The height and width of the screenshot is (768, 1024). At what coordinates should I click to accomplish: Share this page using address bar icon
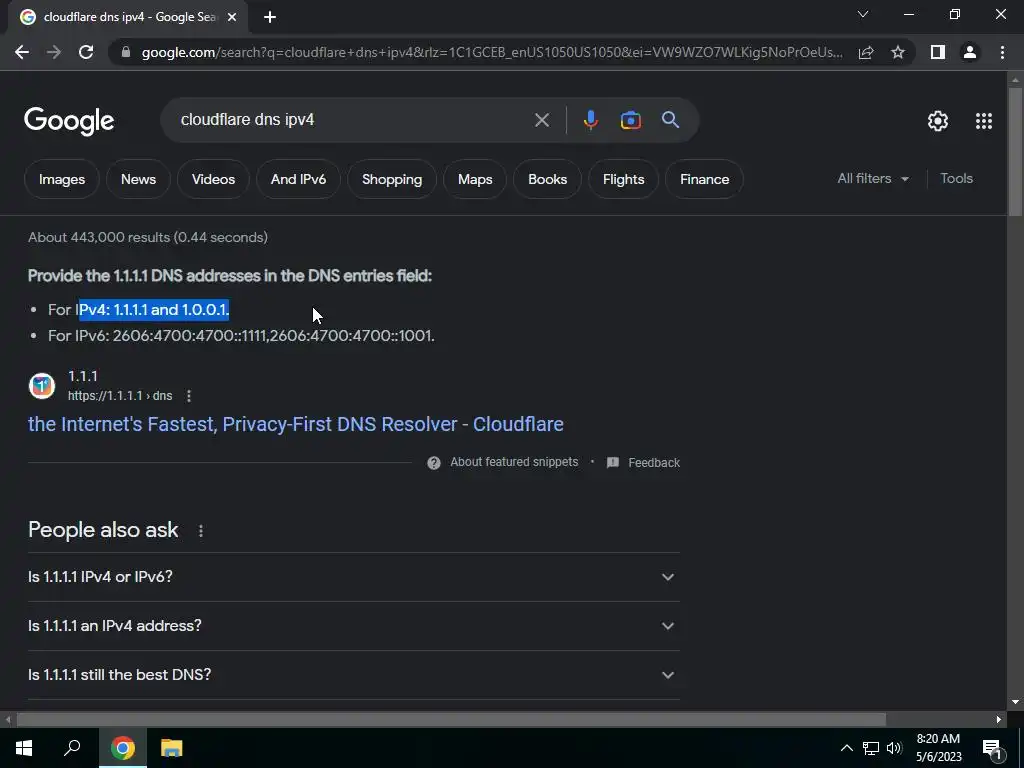(x=866, y=52)
